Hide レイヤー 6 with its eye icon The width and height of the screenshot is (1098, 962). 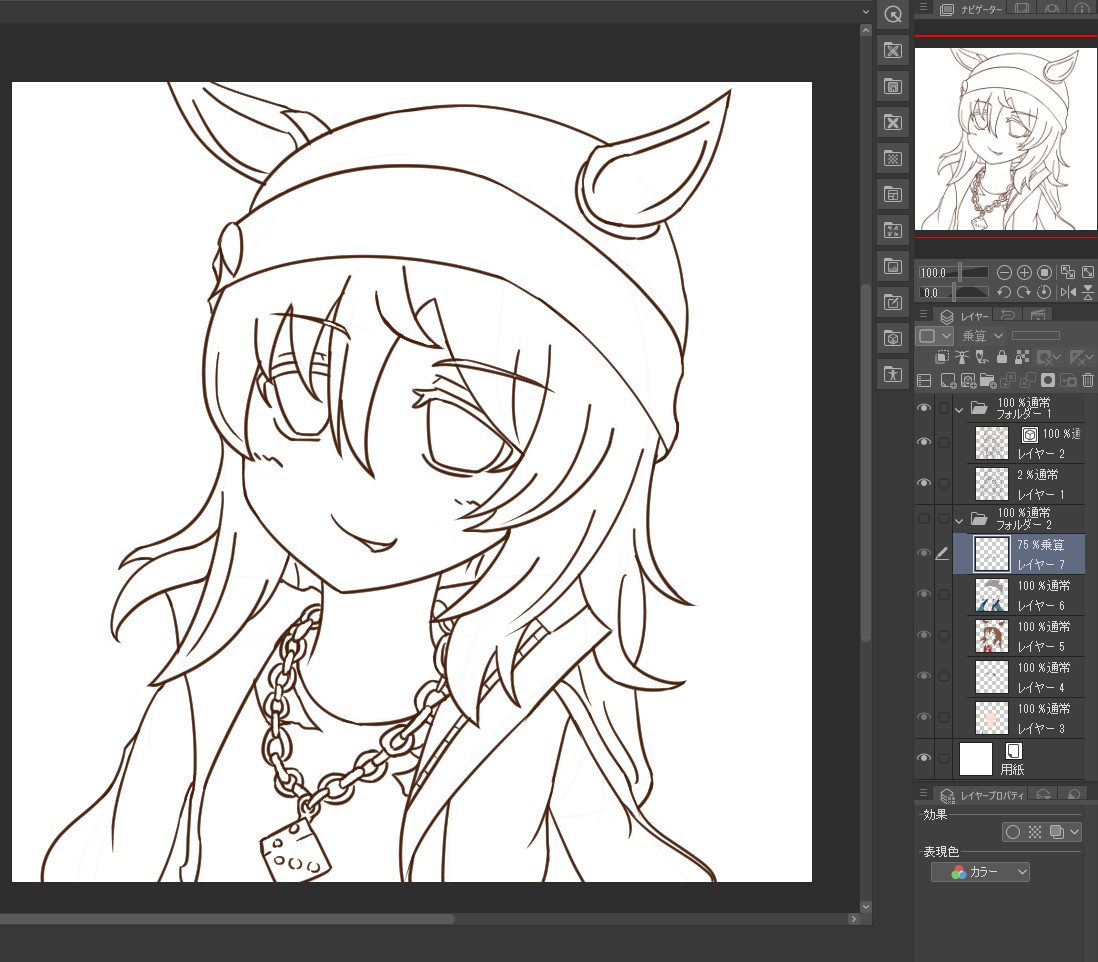click(x=924, y=594)
